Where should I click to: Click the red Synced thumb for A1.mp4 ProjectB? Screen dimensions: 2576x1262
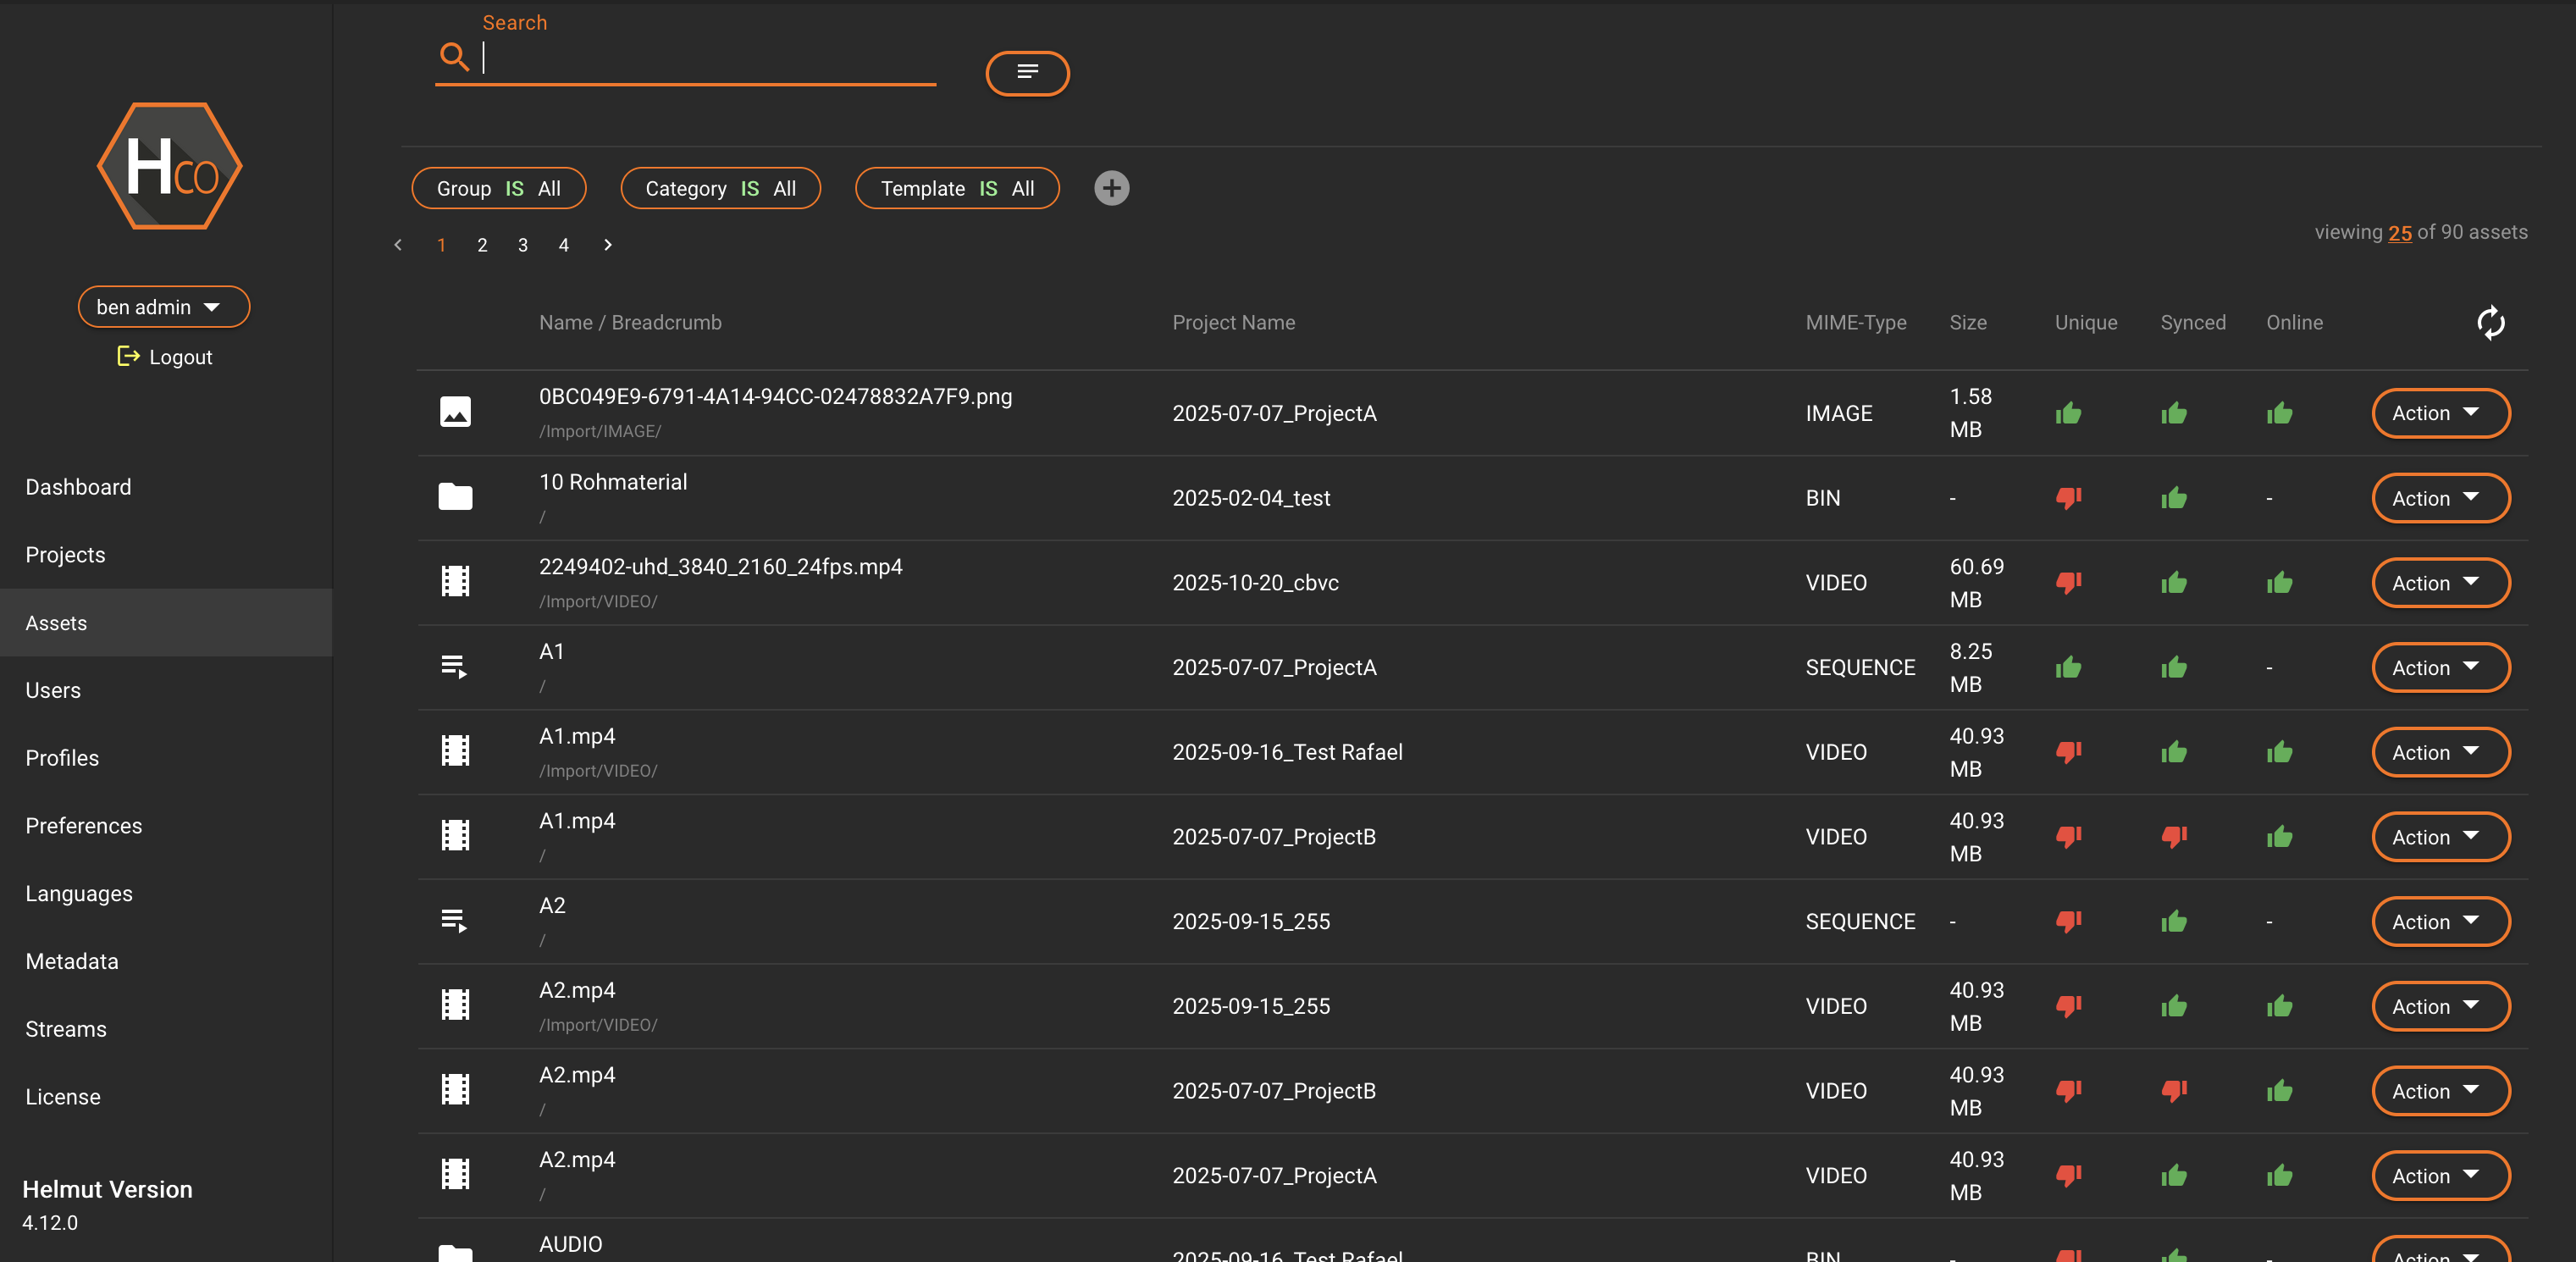[x=2174, y=836]
